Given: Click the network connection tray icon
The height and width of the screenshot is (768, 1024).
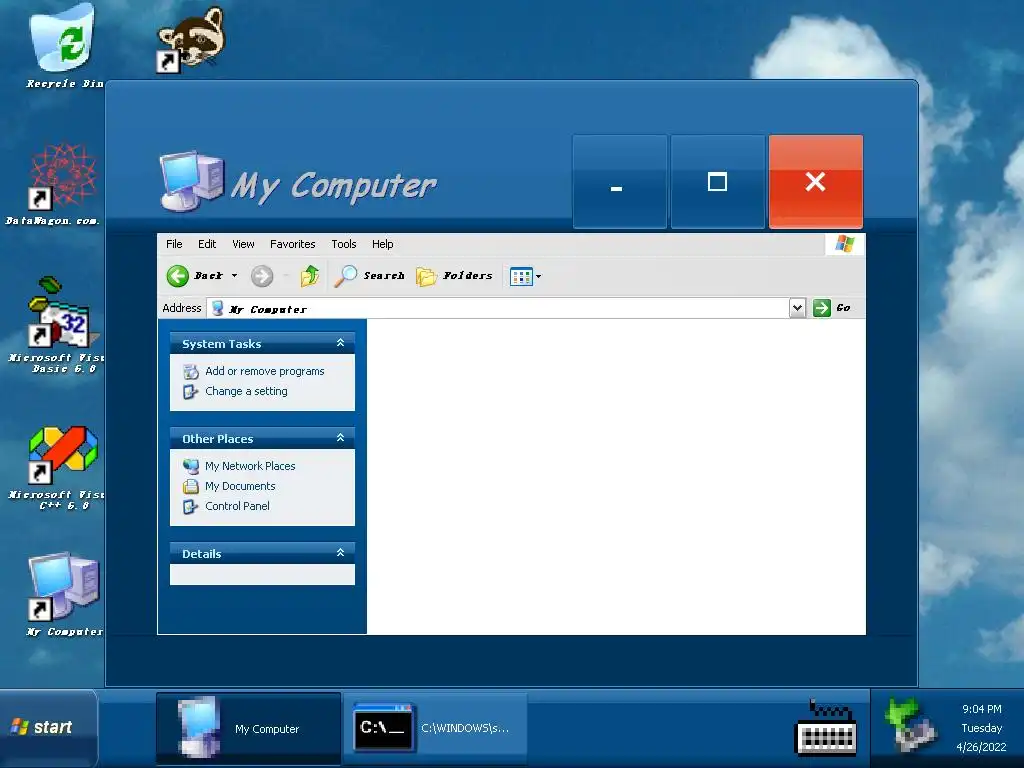Looking at the screenshot, I should click(912, 725).
